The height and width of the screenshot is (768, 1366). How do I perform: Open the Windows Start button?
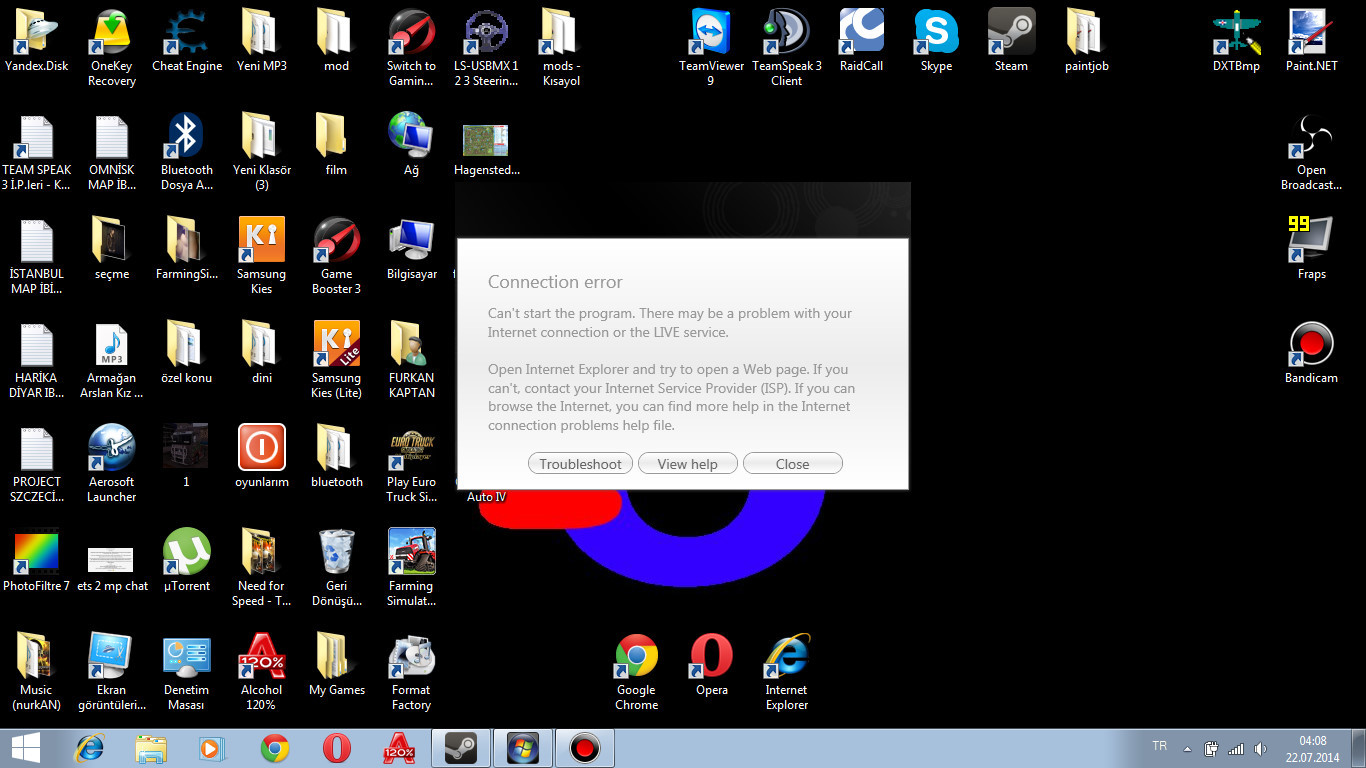(x=26, y=748)
